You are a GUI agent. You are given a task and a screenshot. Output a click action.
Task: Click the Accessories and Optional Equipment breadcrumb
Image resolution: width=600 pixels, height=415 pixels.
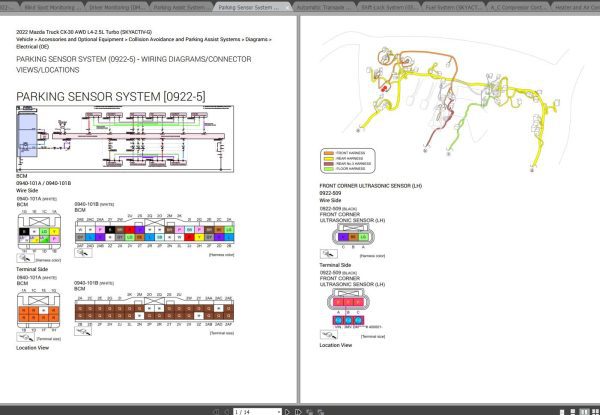tap(81, 39)
